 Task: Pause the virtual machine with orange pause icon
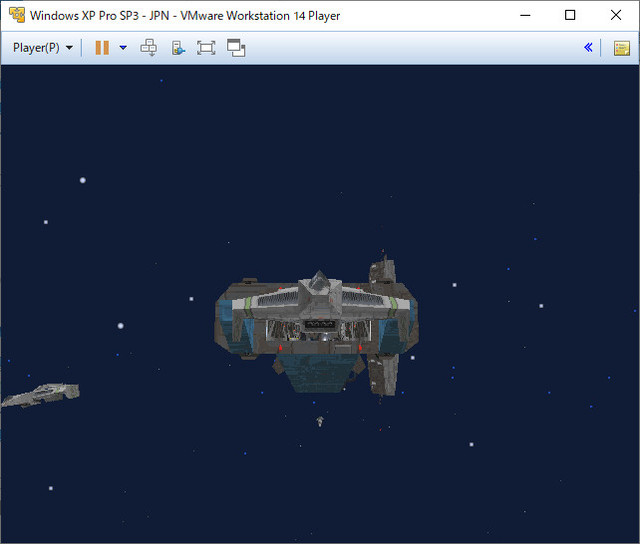pyautogui.click(x=102, y=48)
